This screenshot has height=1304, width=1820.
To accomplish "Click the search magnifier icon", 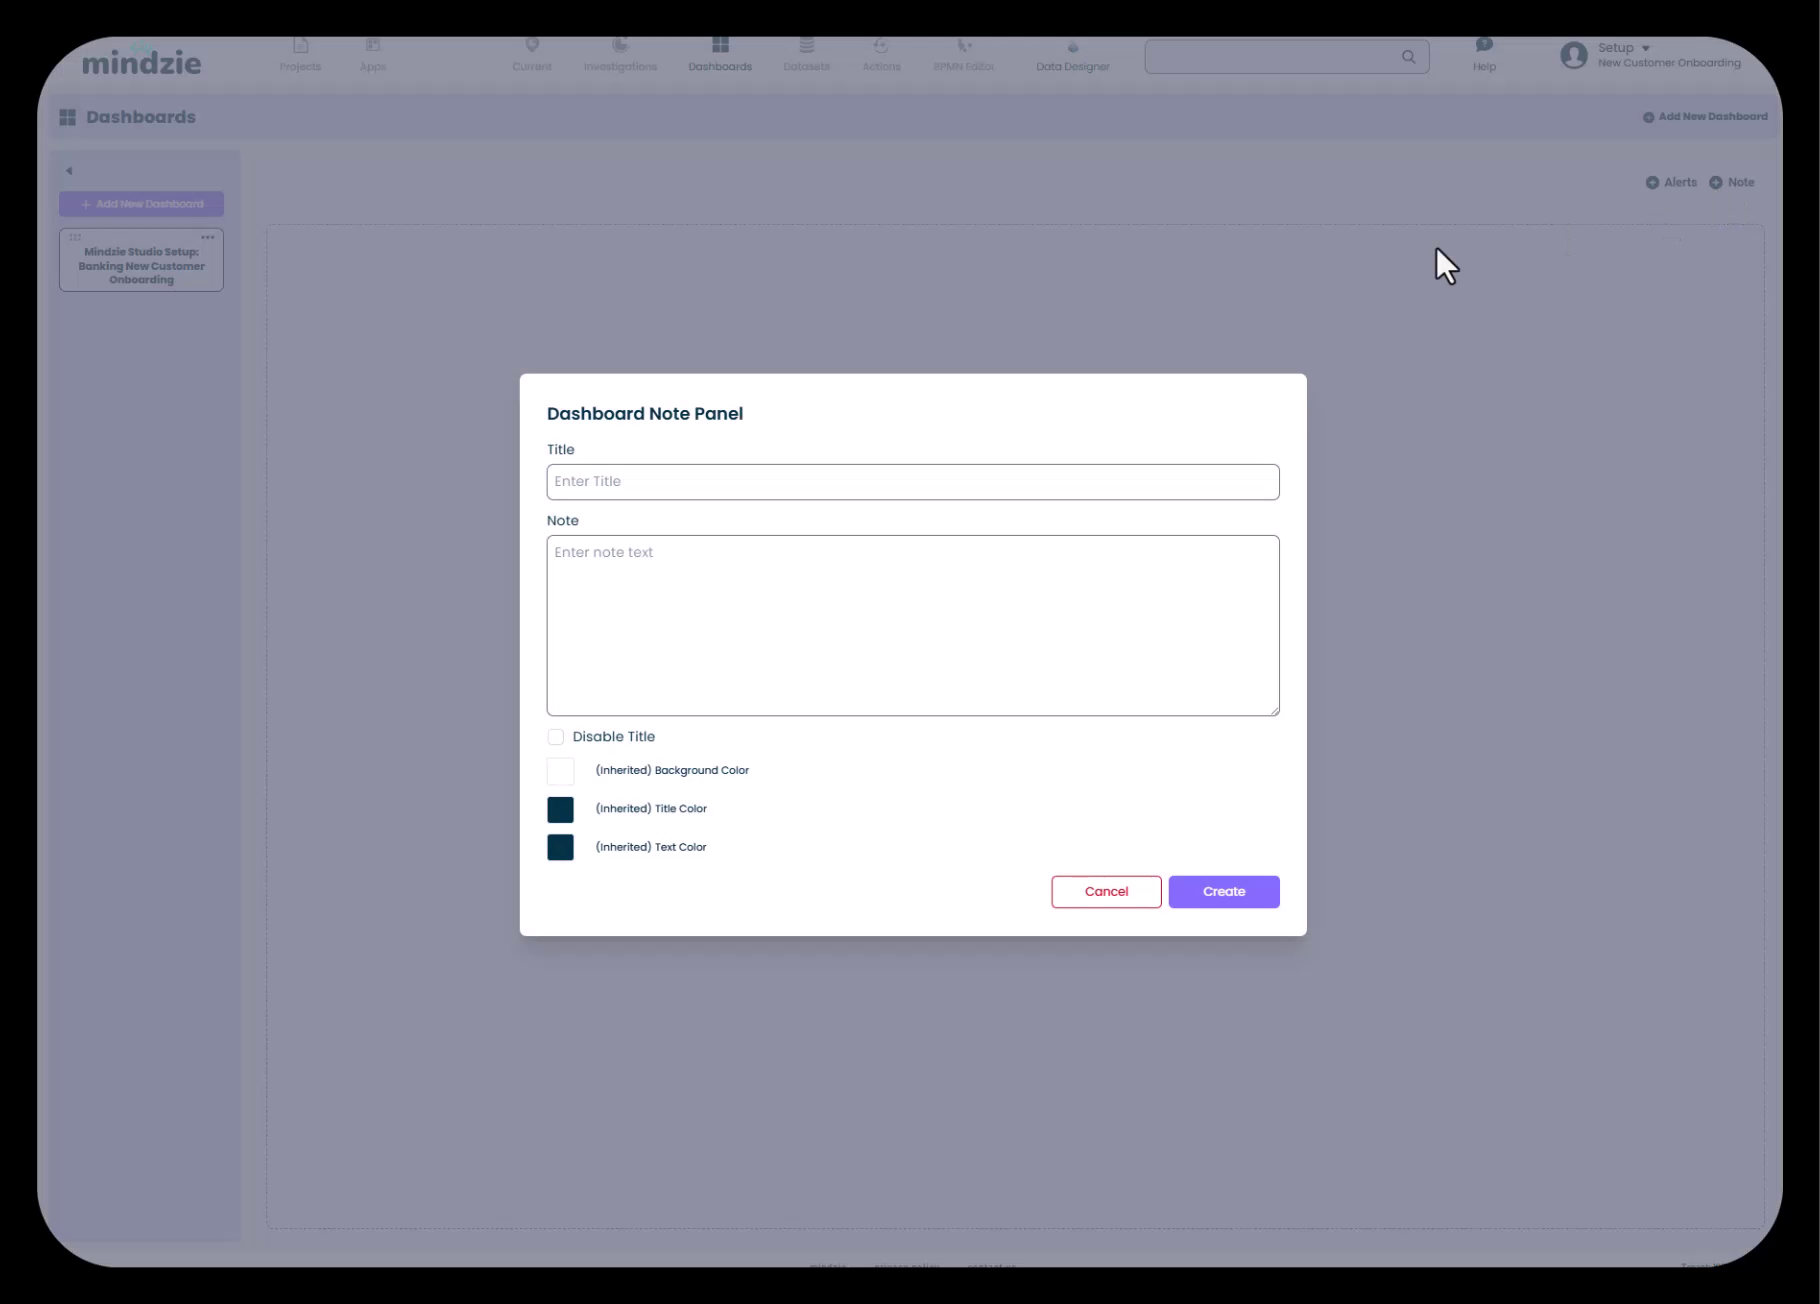I will tap(1408, 57).
